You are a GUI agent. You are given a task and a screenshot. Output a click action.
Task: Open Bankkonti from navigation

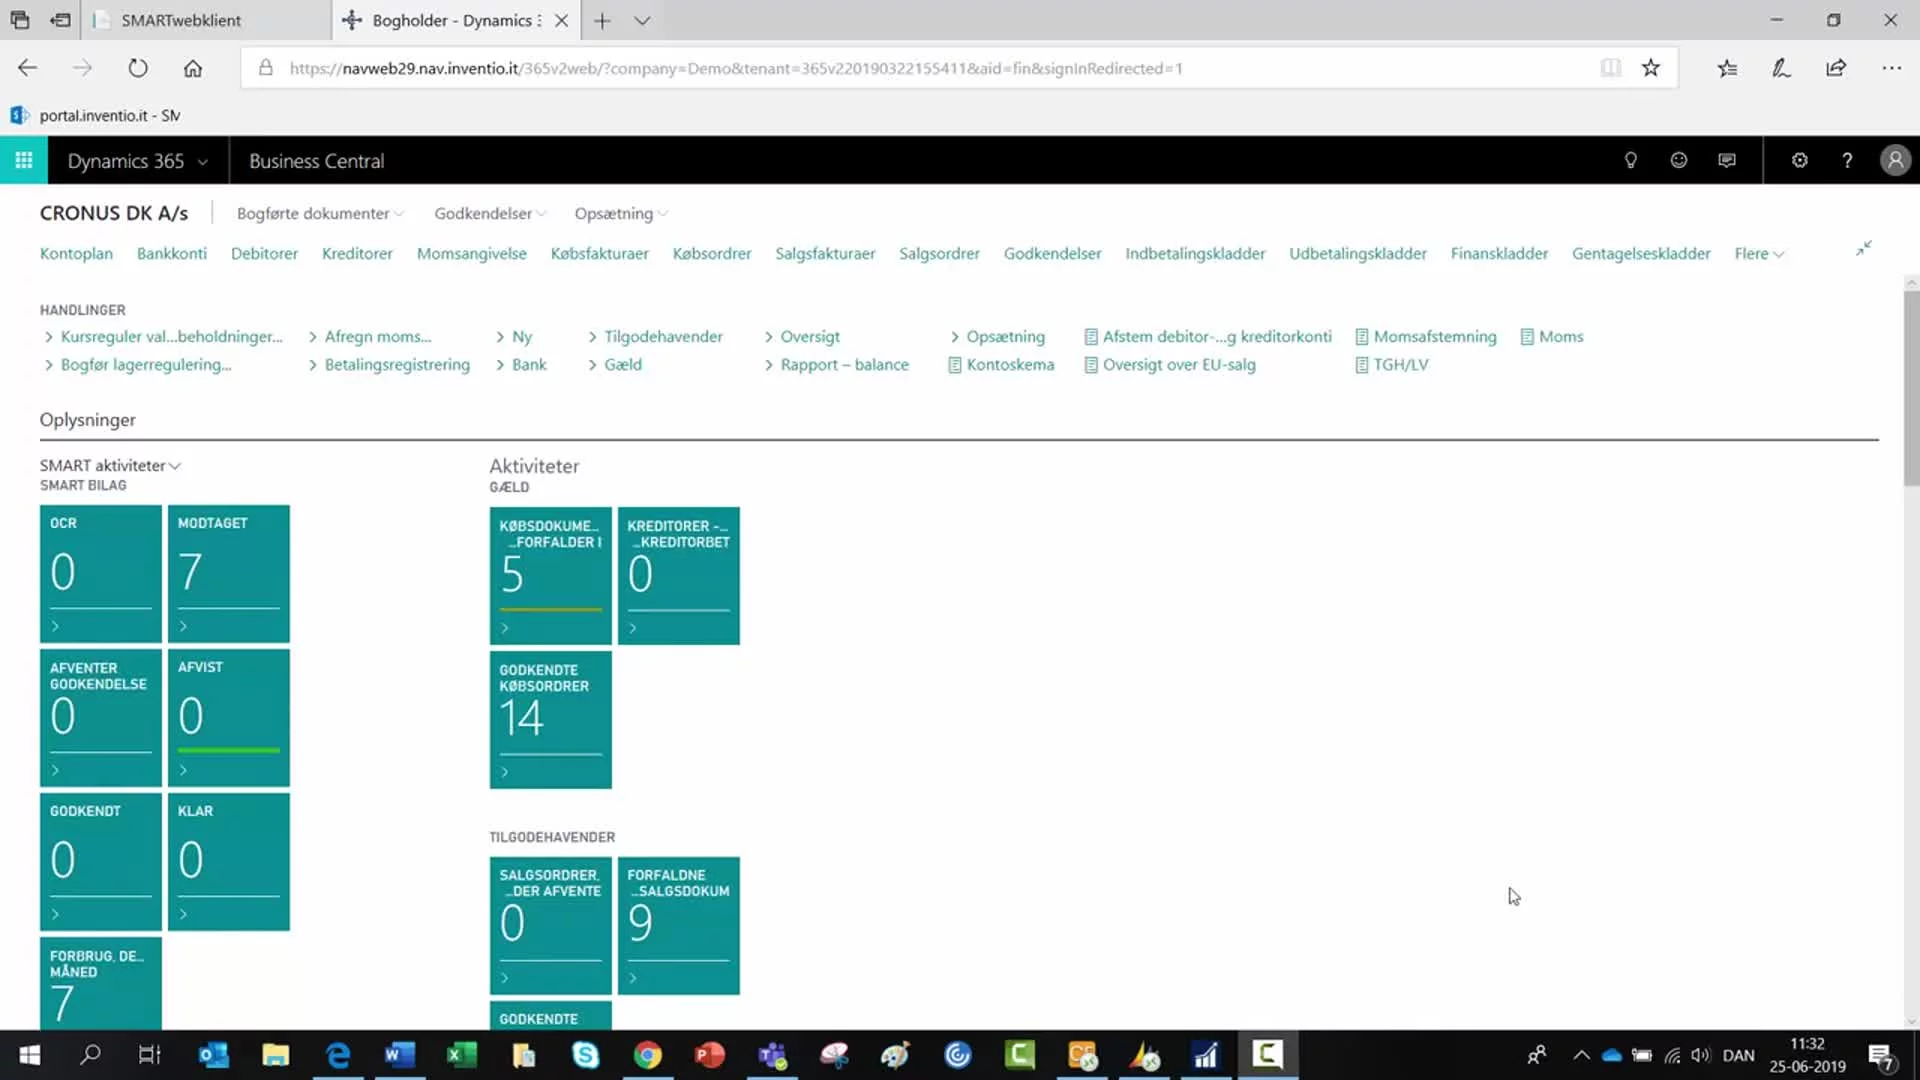pyautogui.click(x=172, y=253)
